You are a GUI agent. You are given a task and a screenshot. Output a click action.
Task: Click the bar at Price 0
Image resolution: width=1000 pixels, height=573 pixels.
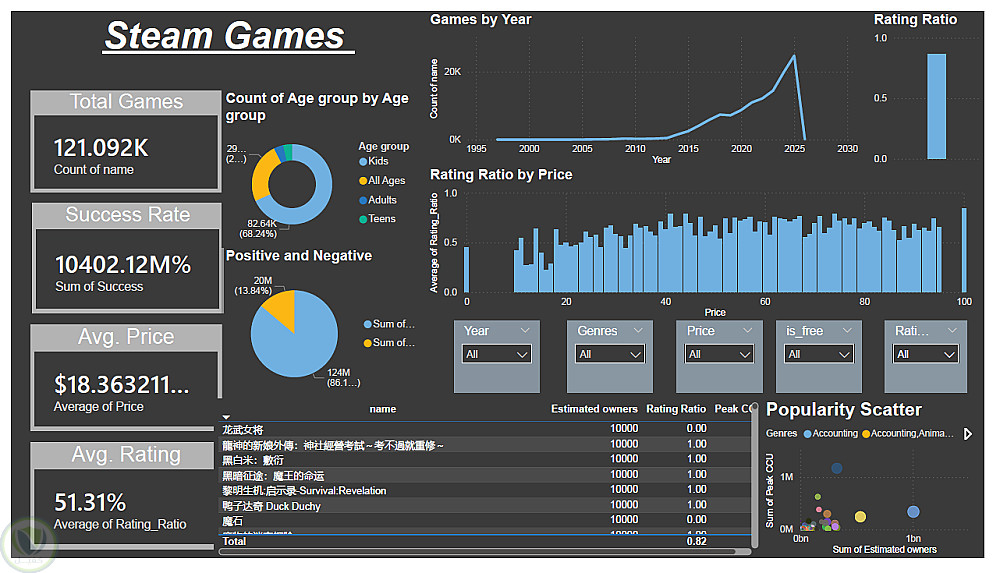466,269
